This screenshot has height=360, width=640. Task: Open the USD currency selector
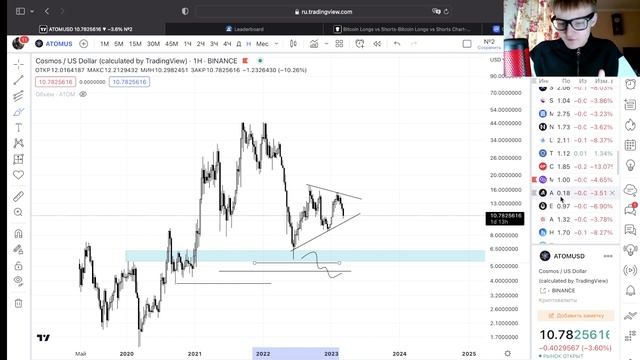495,60
